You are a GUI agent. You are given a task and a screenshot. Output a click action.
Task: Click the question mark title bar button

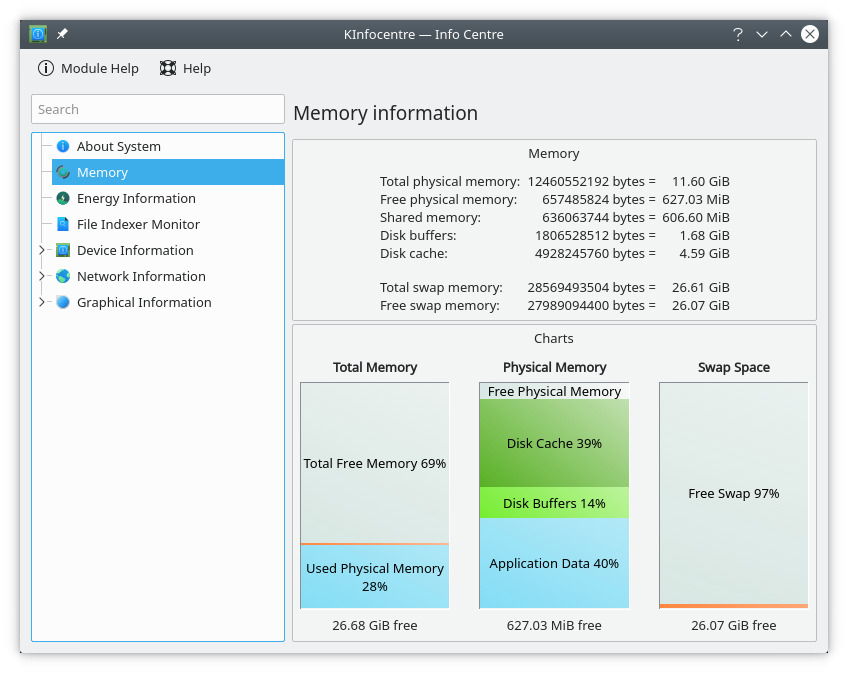(x=738, y=34)
